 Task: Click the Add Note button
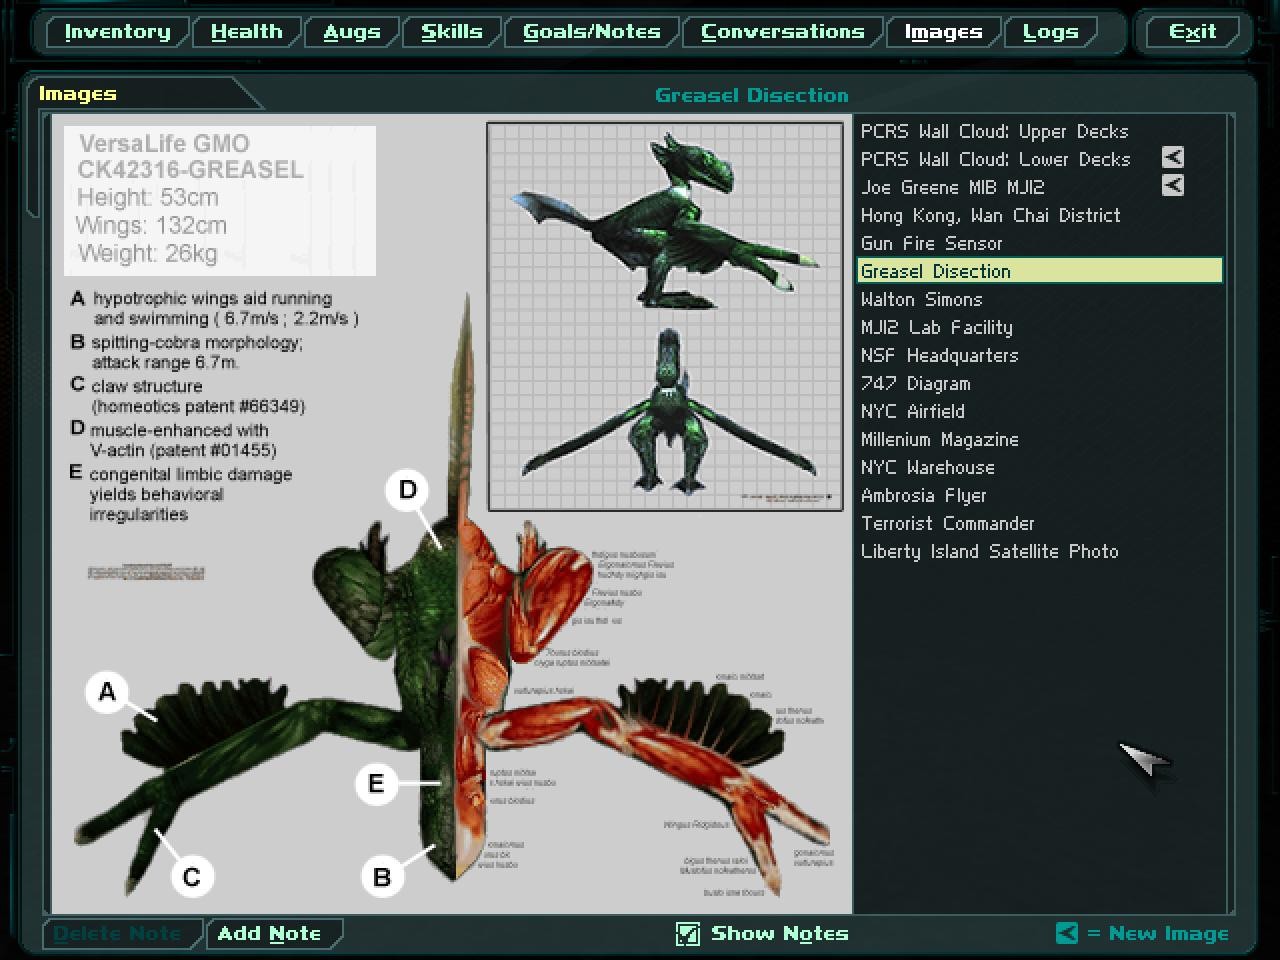pos(269,934)
